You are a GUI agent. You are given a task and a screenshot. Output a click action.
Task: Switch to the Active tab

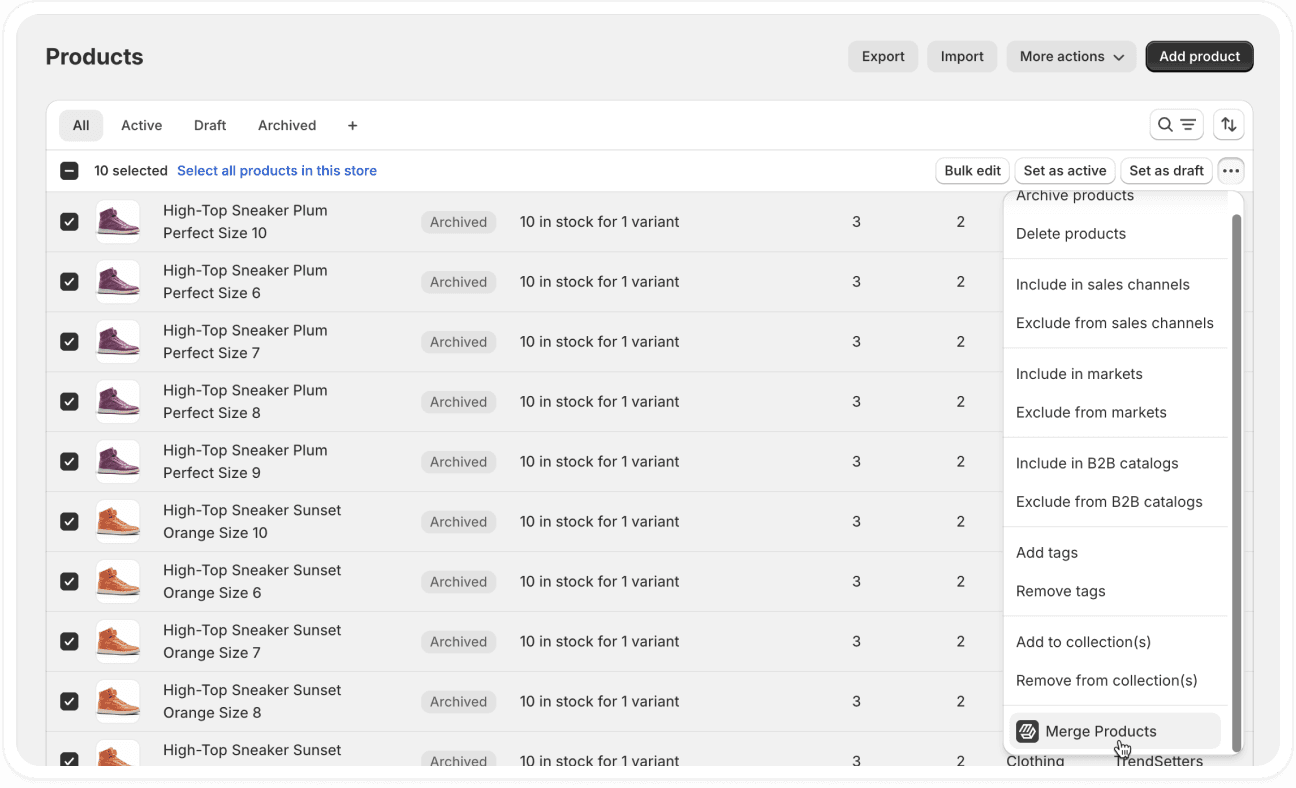click(141, 125)
